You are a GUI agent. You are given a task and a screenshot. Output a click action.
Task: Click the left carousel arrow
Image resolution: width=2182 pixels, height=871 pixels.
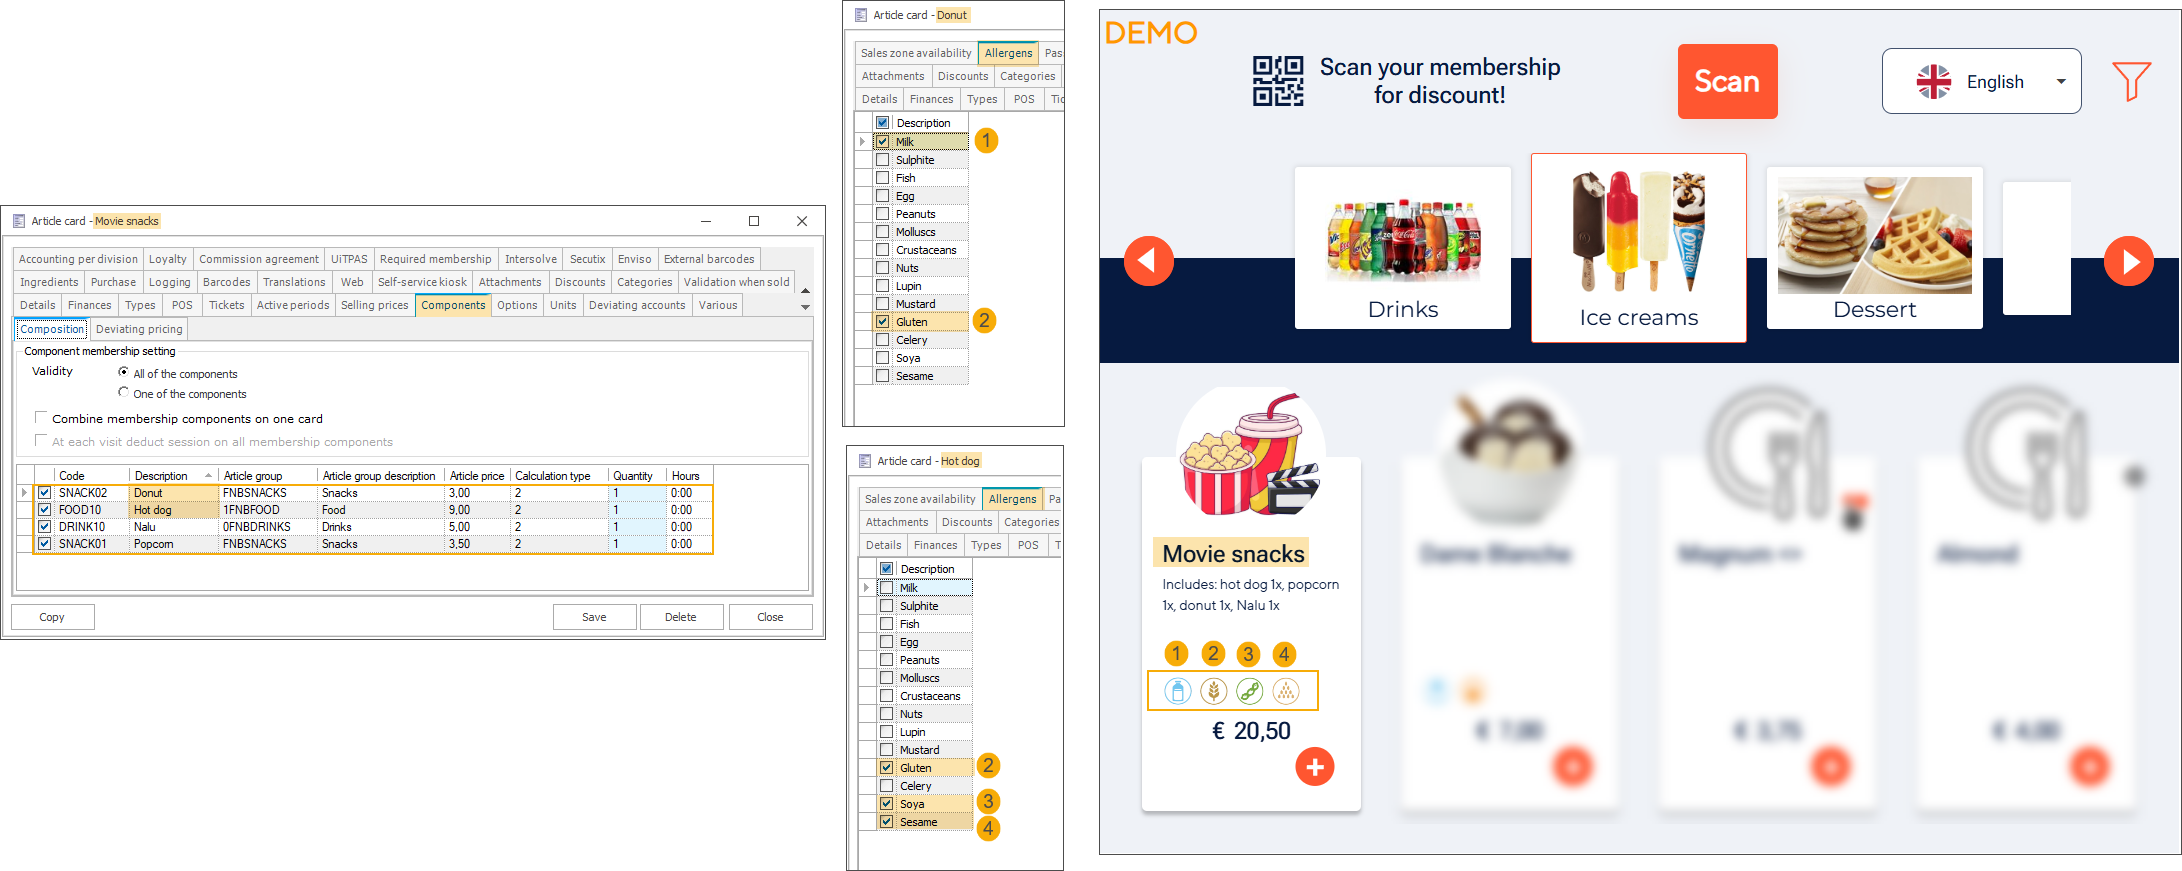click(1148, 261)
